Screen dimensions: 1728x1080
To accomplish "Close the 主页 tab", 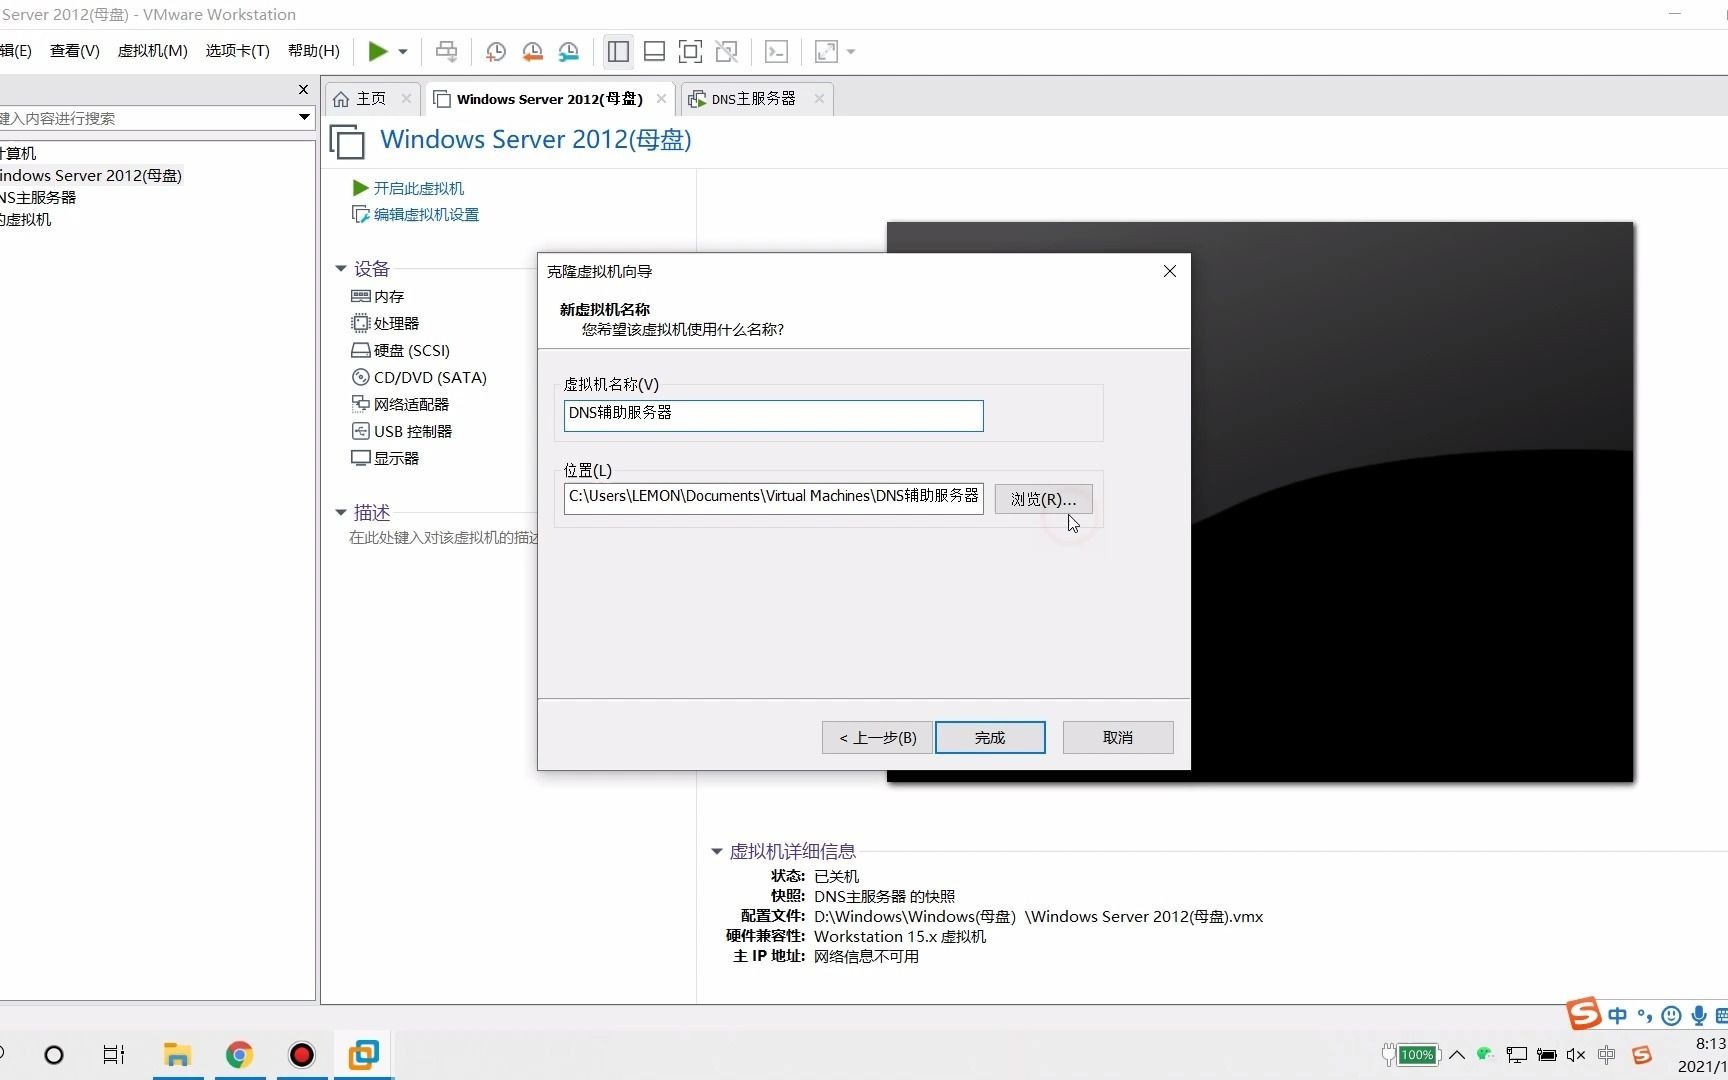I will coord(406,98).
